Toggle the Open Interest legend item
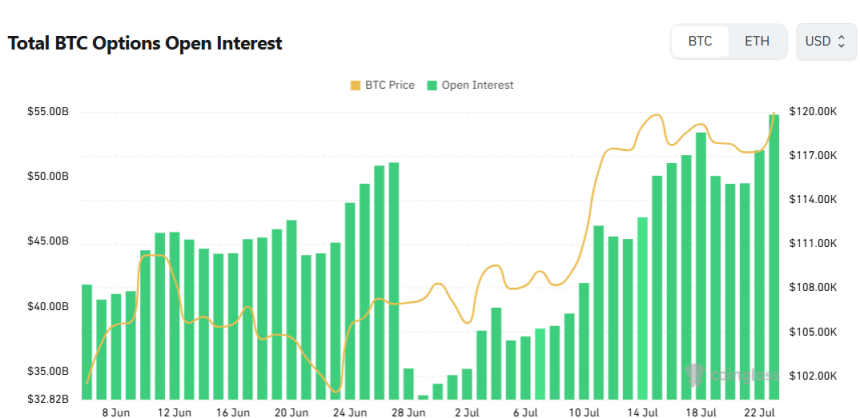The width and height of the screenshot is (860, 418). 471,85
